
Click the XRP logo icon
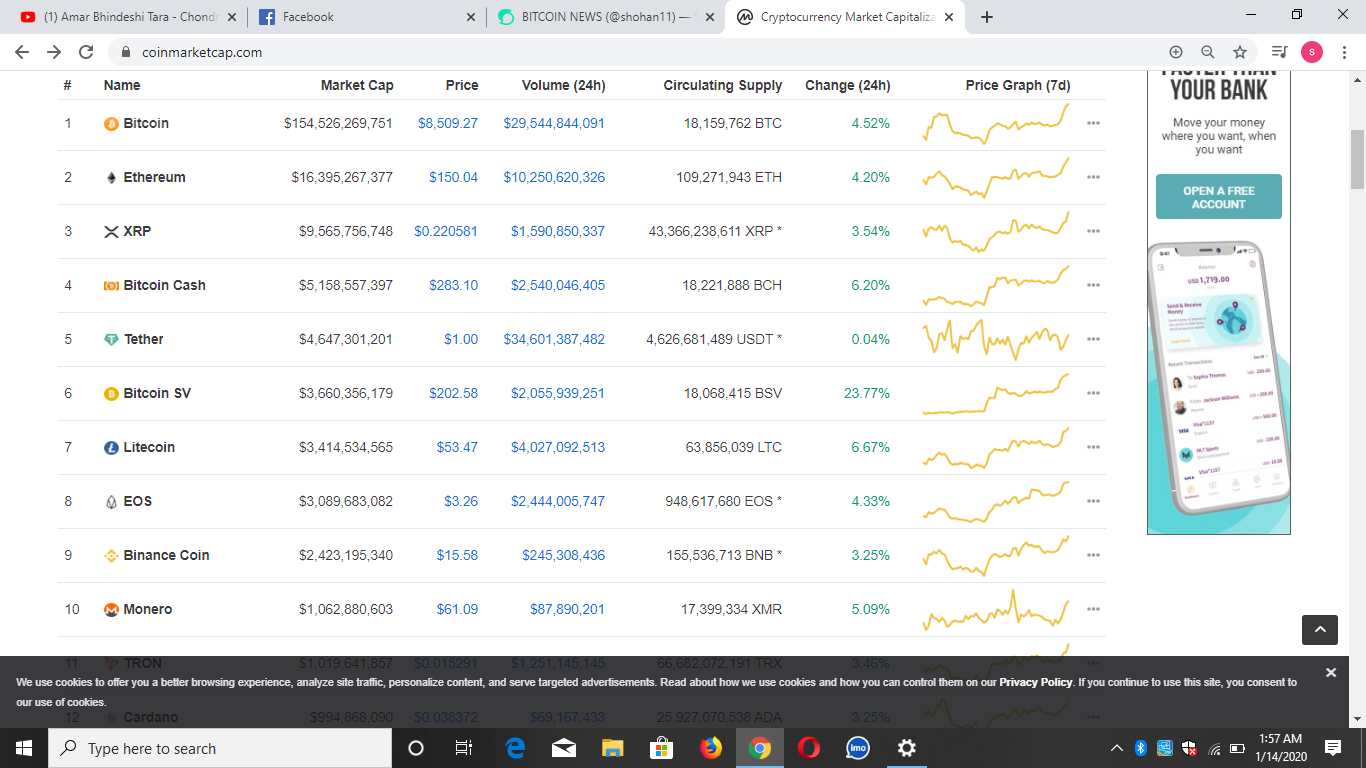click(112, 232)
